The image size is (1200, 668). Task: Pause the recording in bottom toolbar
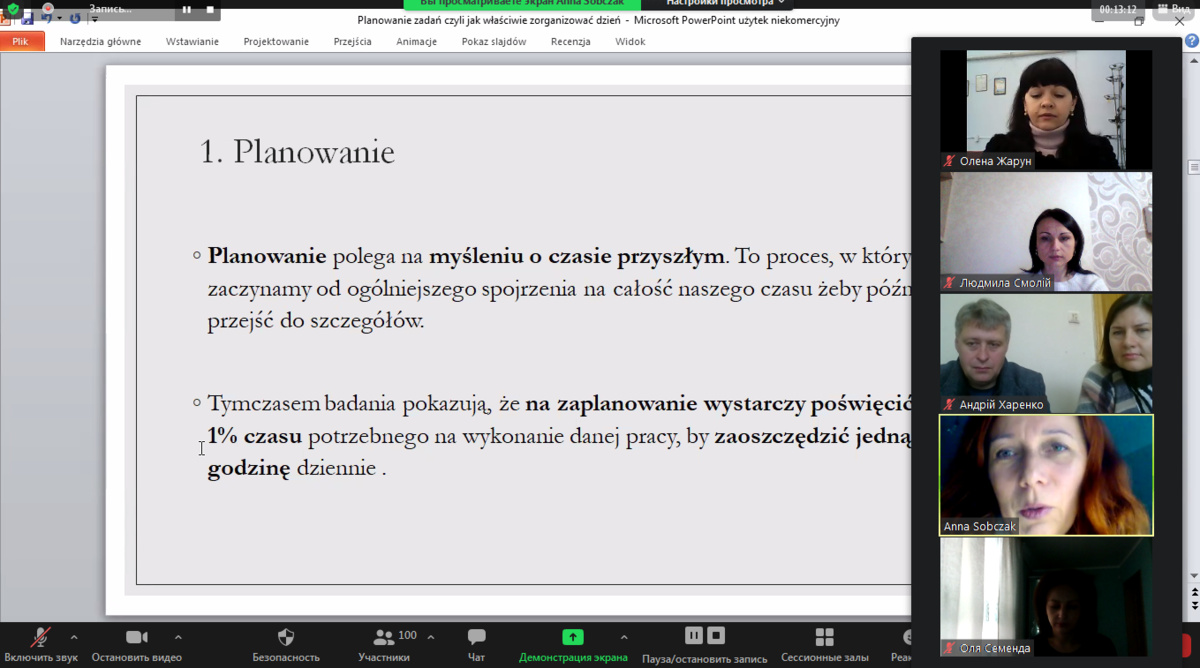tap(694, 635)
